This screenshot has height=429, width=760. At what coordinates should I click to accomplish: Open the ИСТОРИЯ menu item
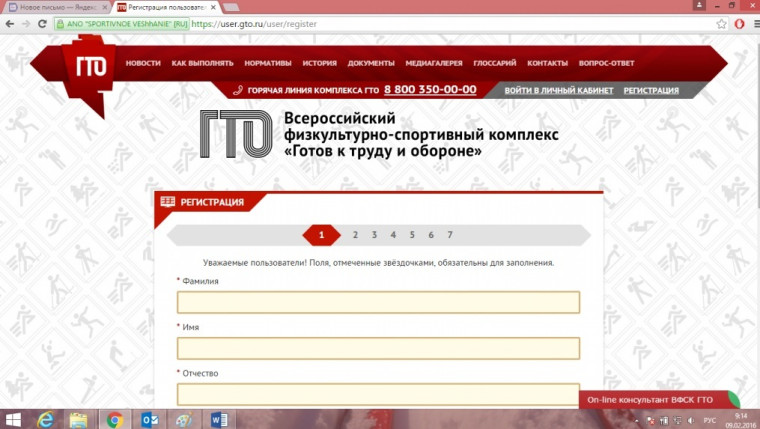pyautogui.click(x=319, y=63)
